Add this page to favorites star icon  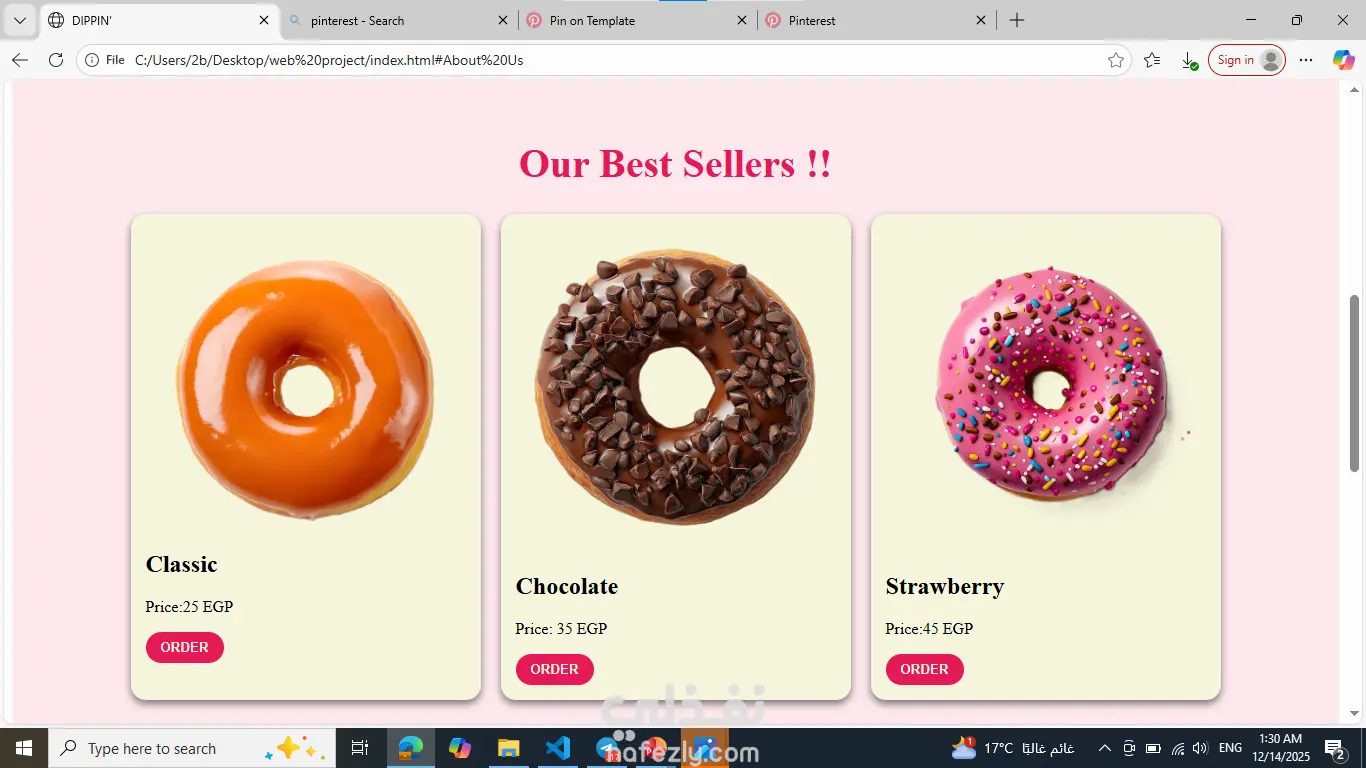1116,60
